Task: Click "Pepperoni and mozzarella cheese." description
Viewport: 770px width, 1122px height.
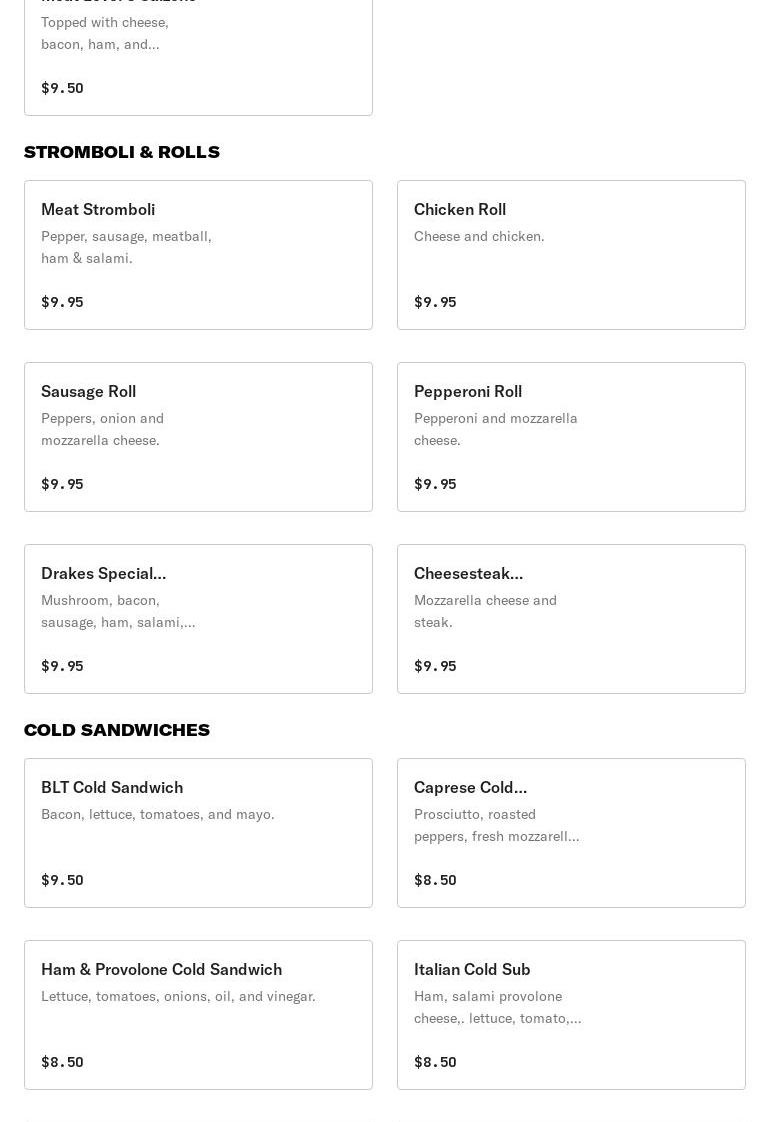Action: pyautogui.click(x=495, y=429)
